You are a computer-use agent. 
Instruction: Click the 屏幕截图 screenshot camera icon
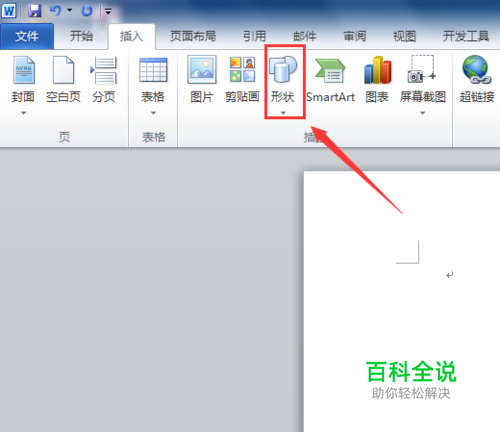point(422,69)
